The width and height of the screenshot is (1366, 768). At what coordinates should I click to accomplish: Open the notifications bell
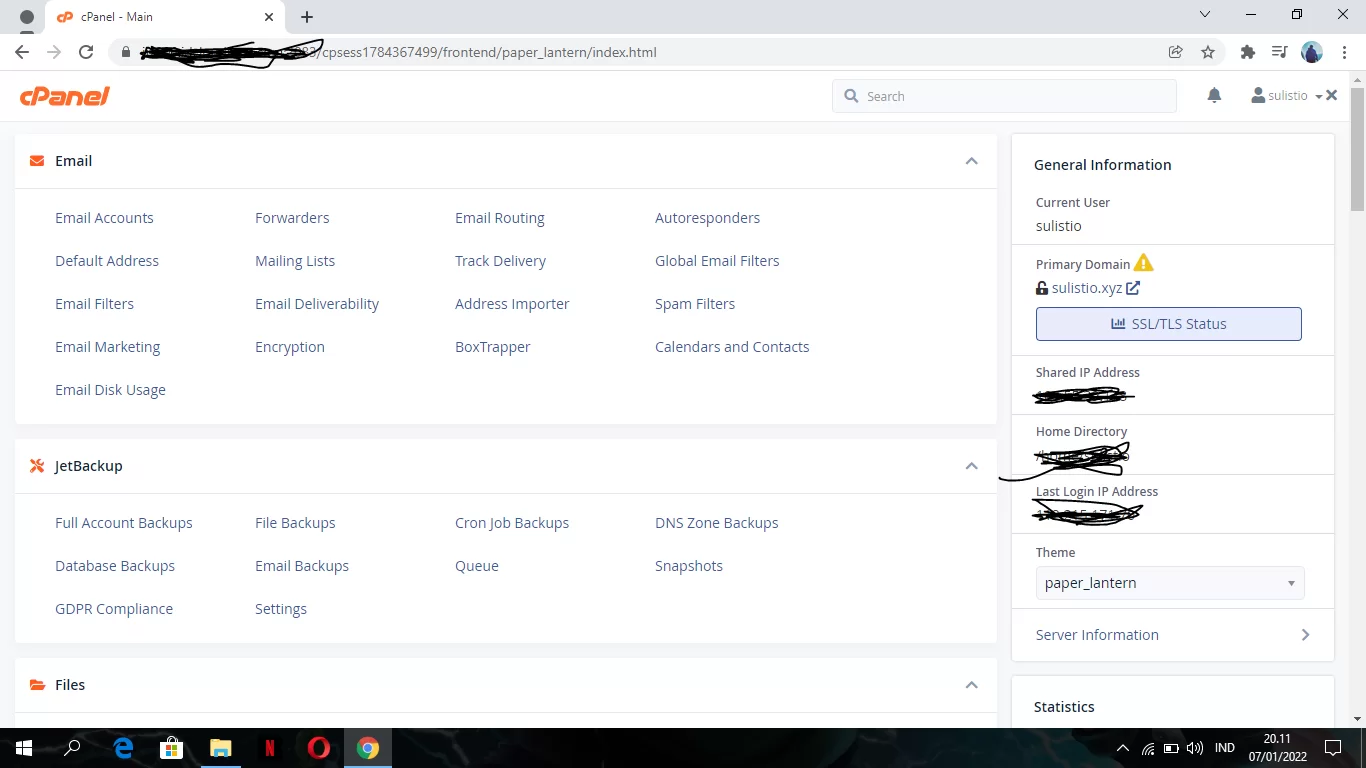point(1214,96)
